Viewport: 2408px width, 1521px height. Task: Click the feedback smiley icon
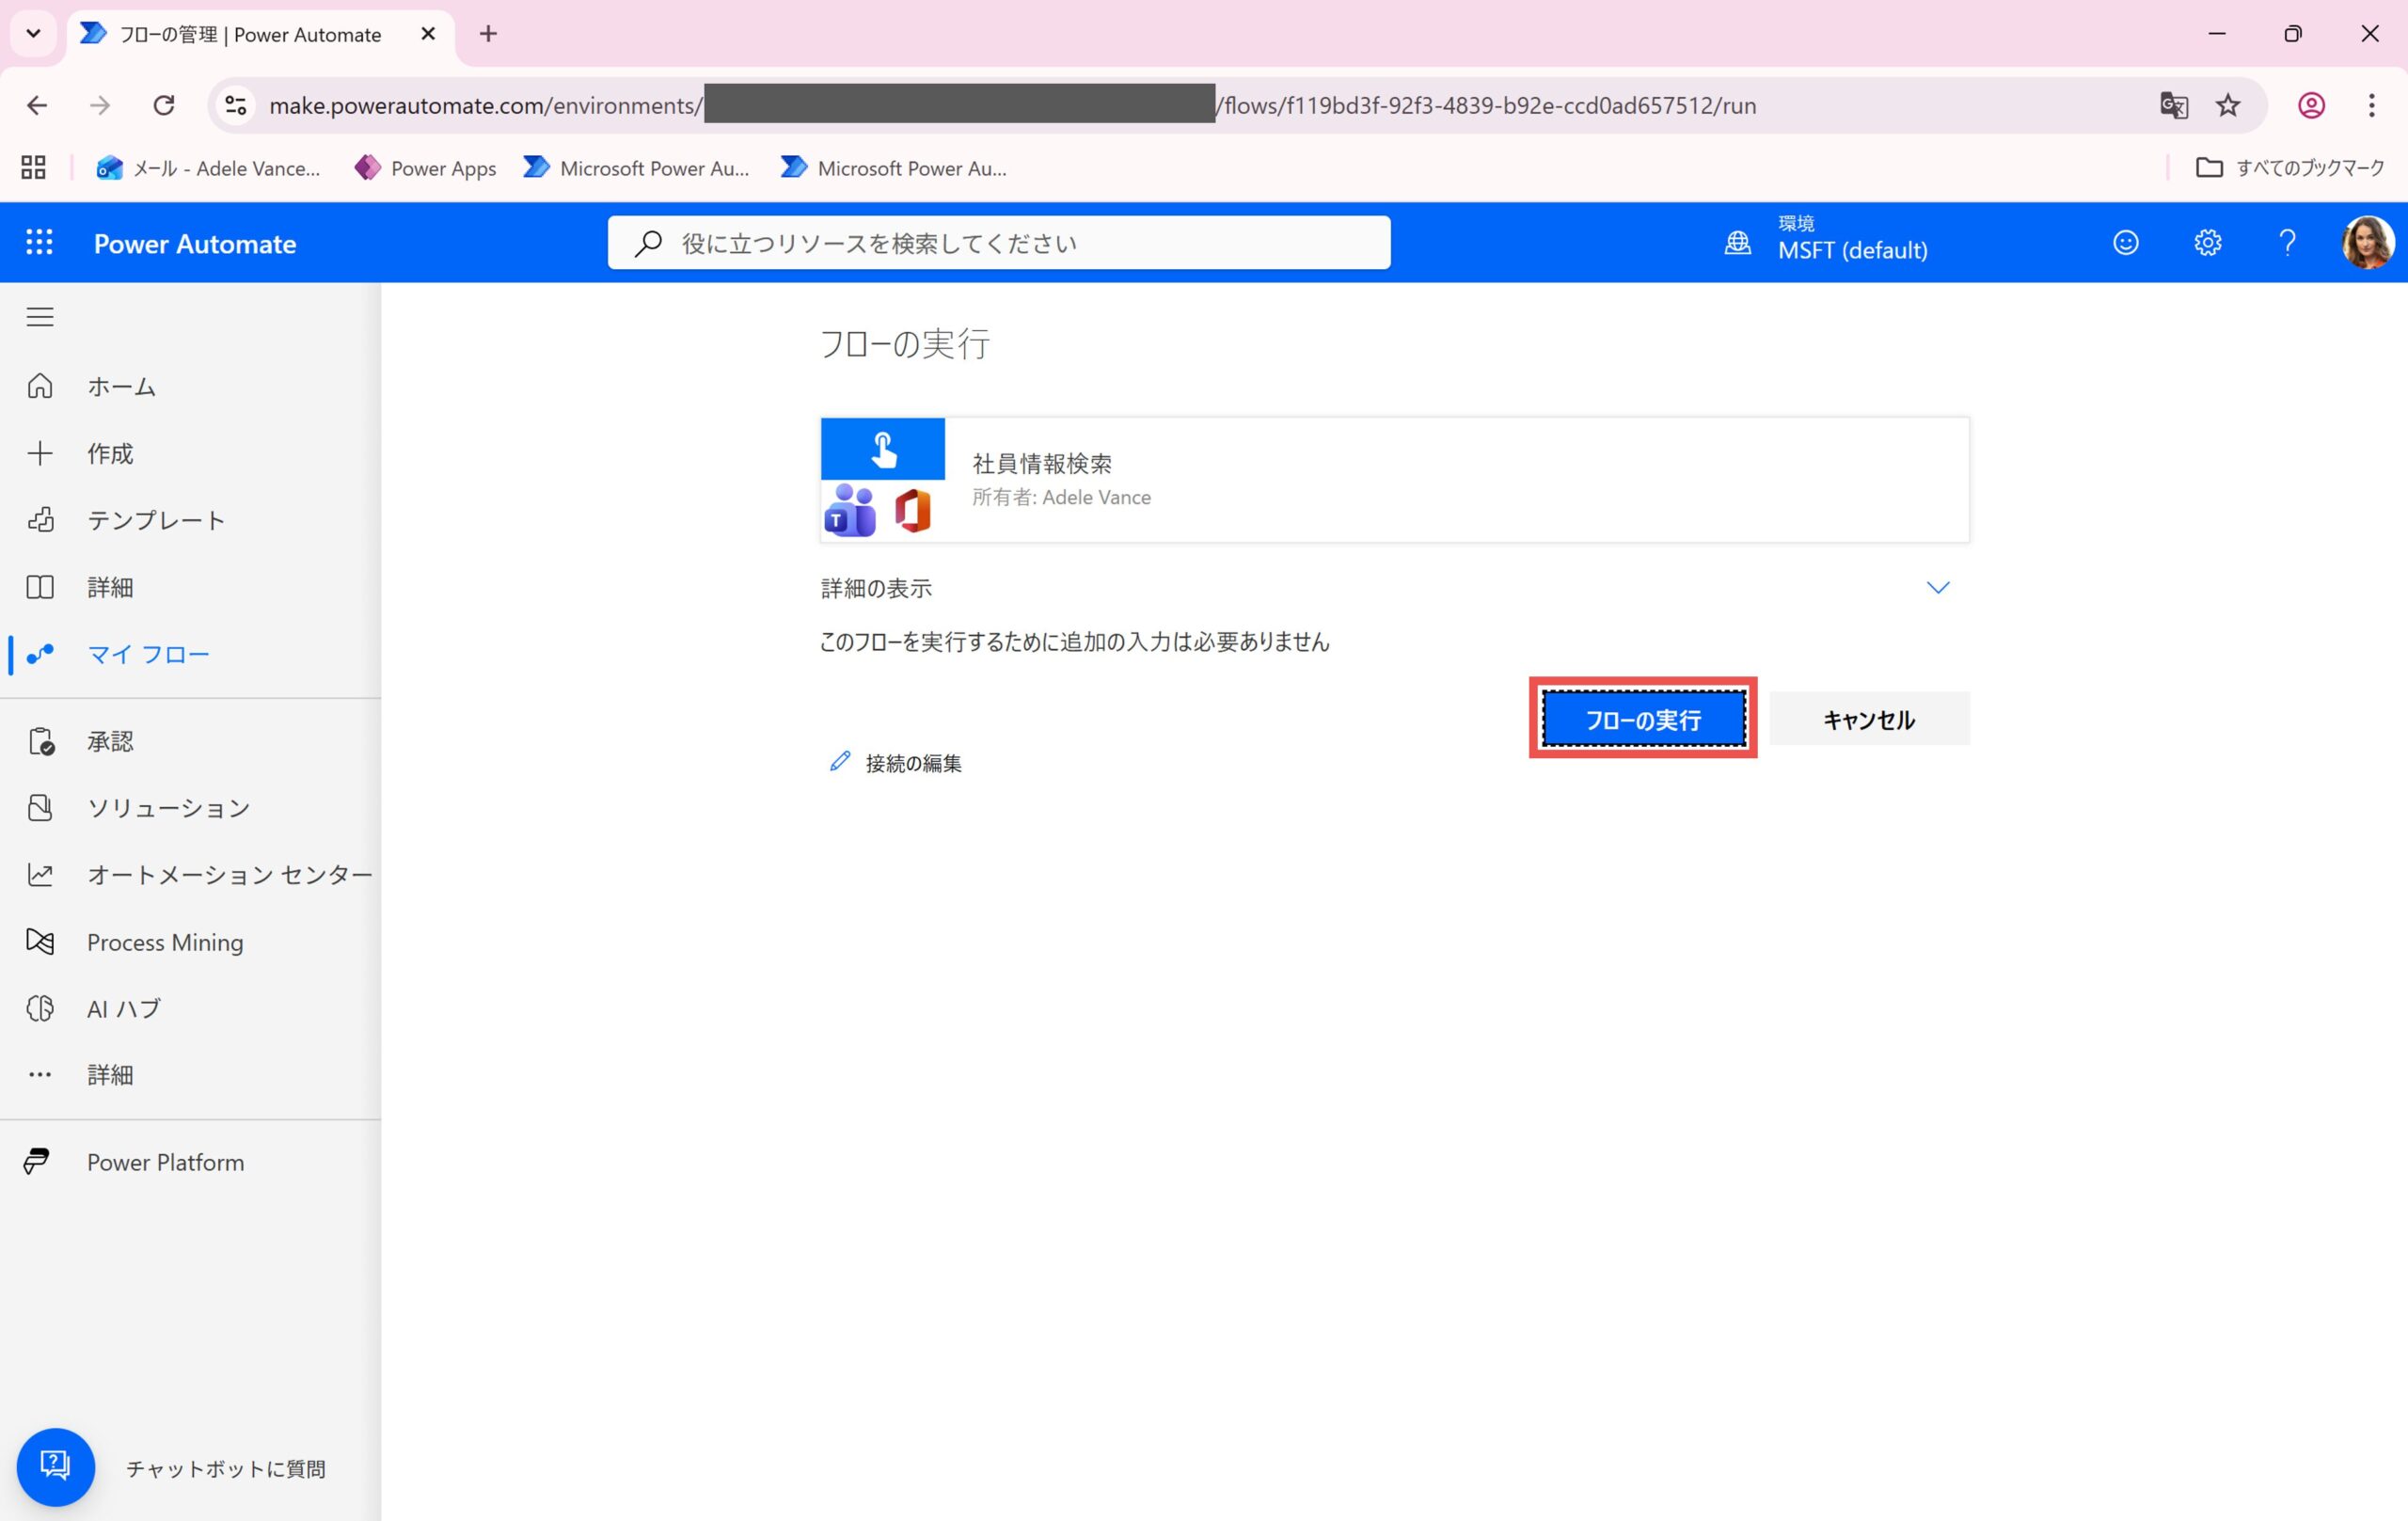point(2125,242)
